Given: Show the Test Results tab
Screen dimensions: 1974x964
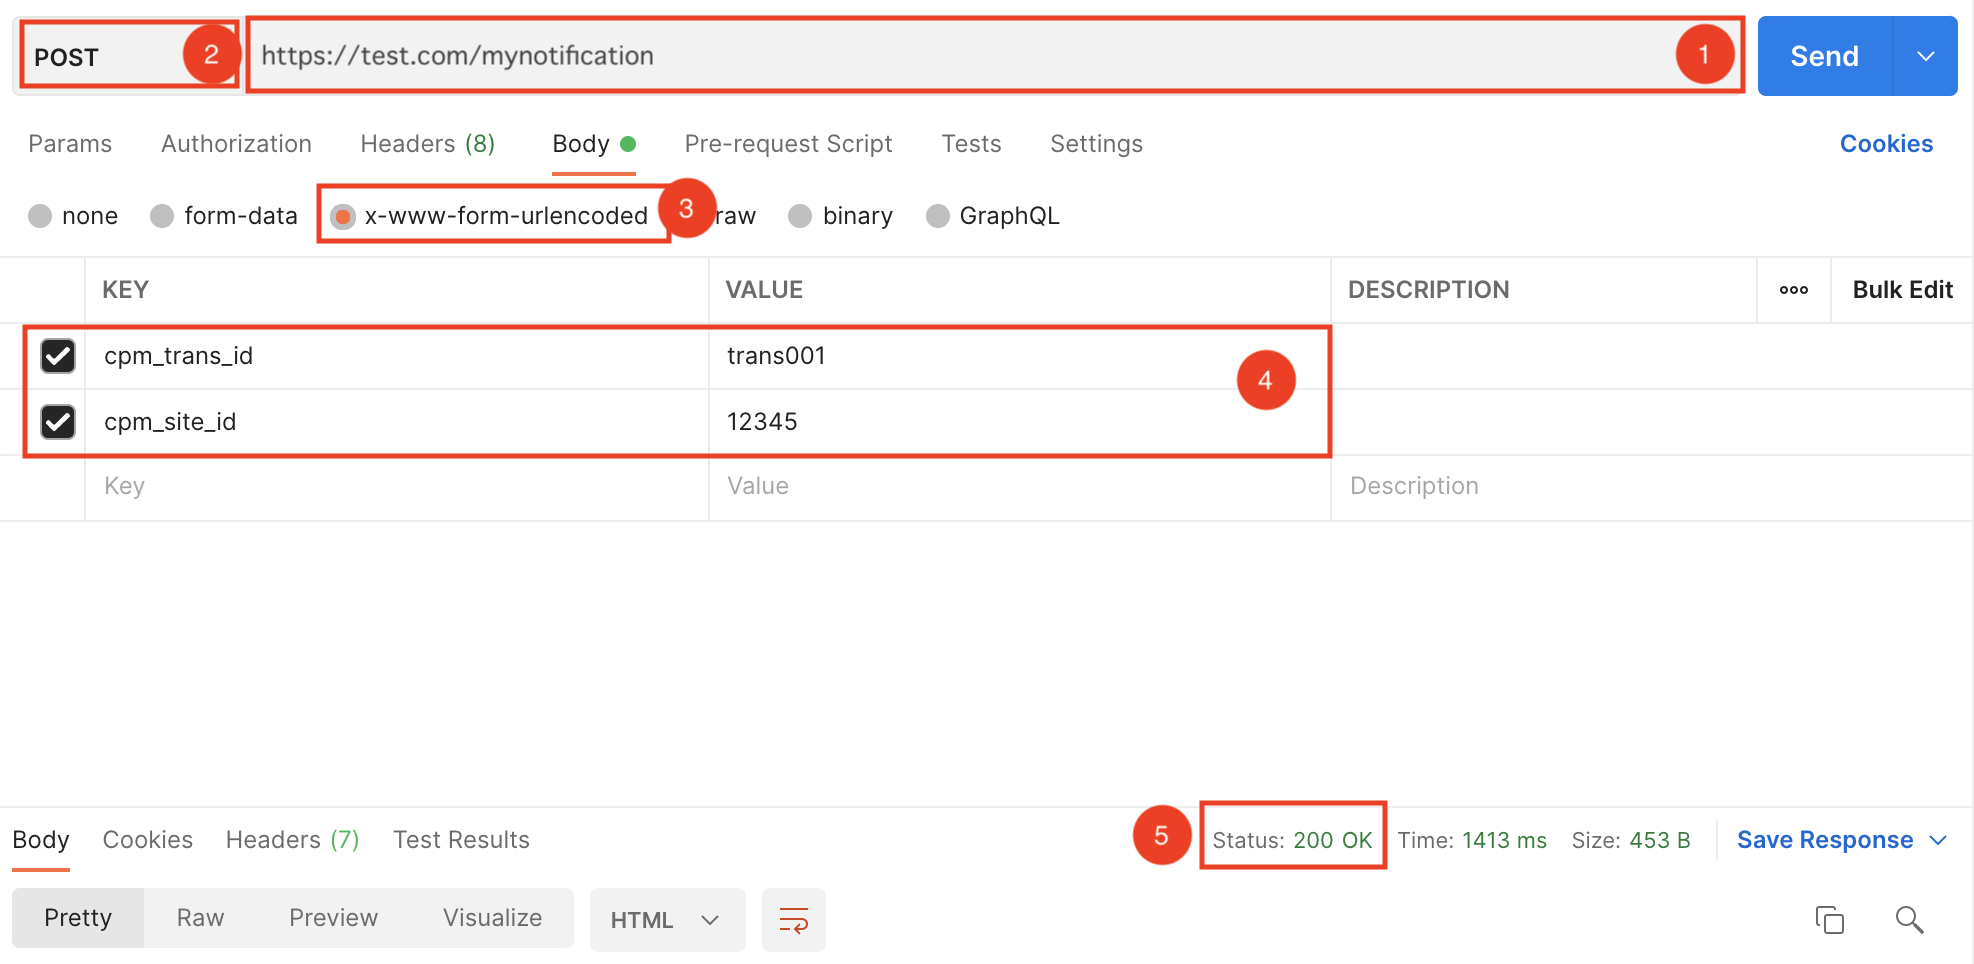Looking at the screenshot, I should pos(461,840).
